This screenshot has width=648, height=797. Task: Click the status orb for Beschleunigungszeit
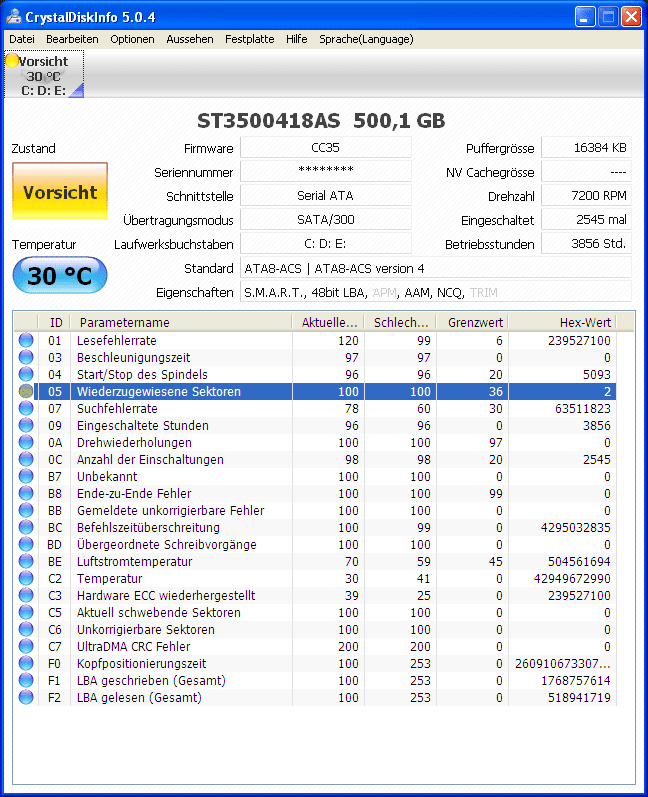(x=26, y=357)
